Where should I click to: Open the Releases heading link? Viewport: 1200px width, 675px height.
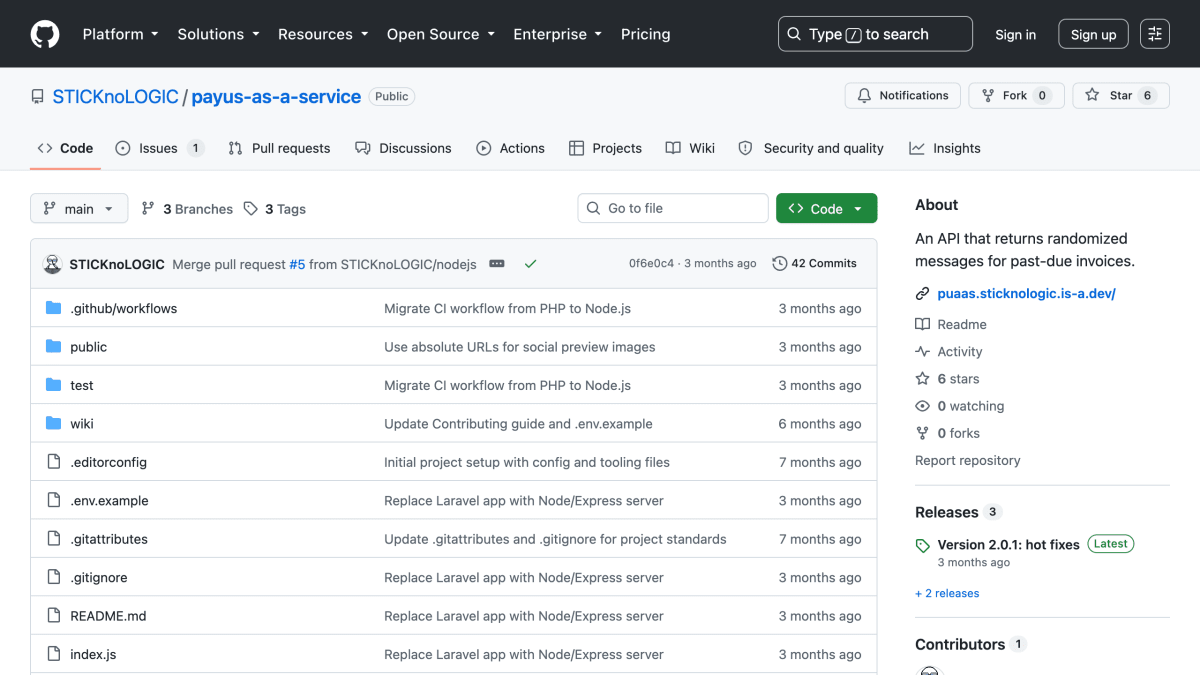click(946, 512)
